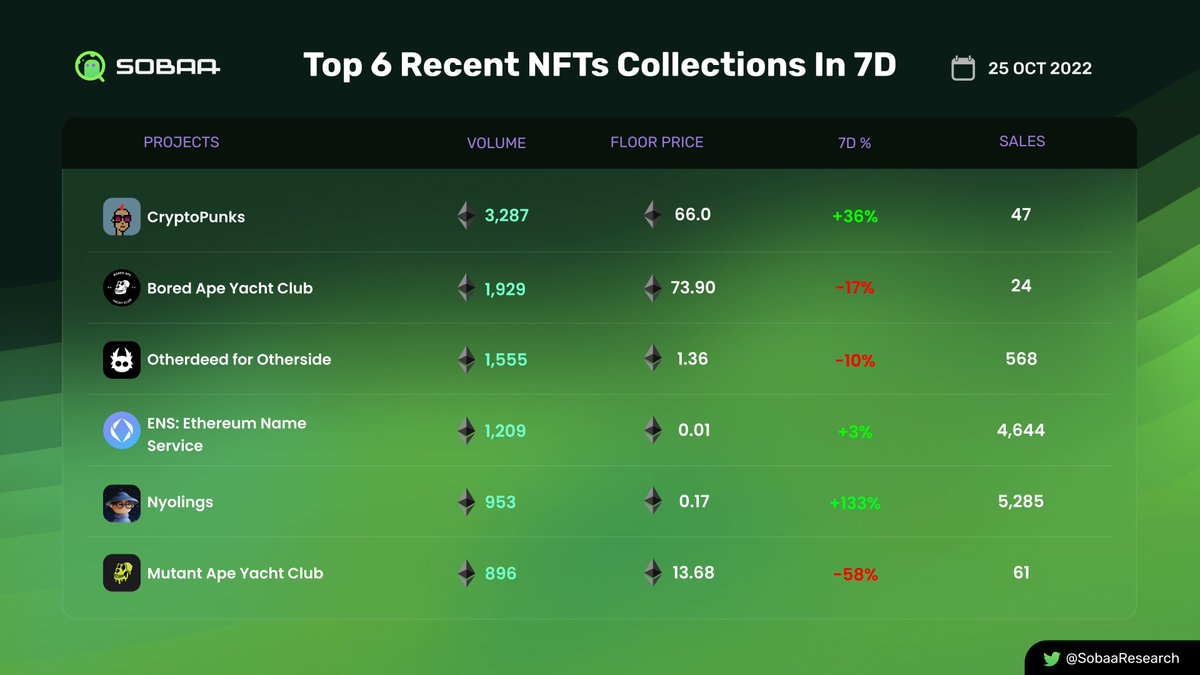Click the CryptoPunks project name

[x=196, y=217]
